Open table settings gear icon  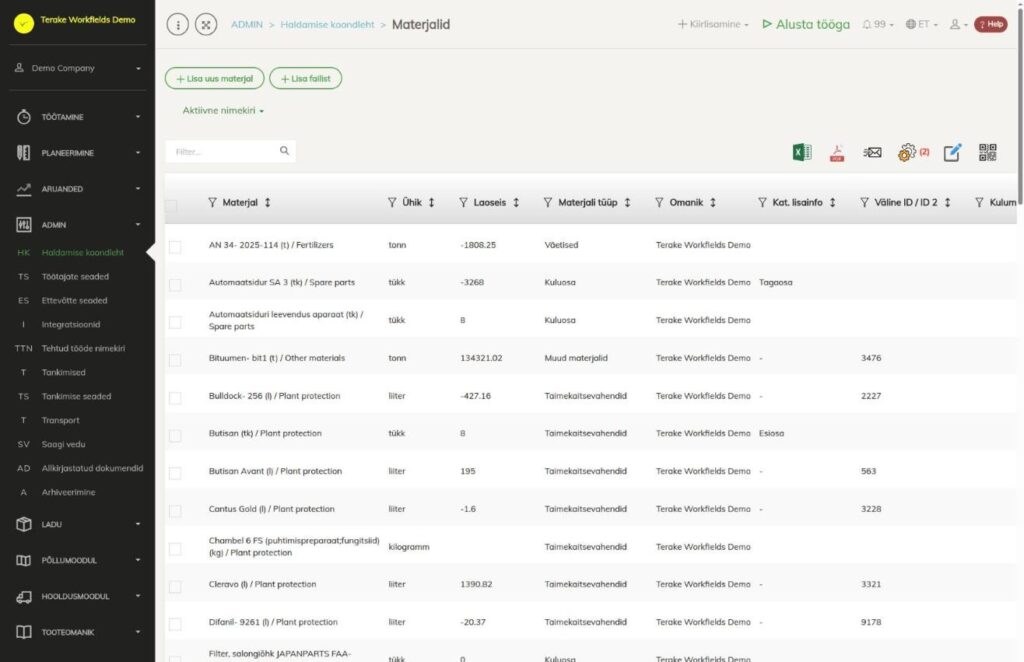[906, 153]
